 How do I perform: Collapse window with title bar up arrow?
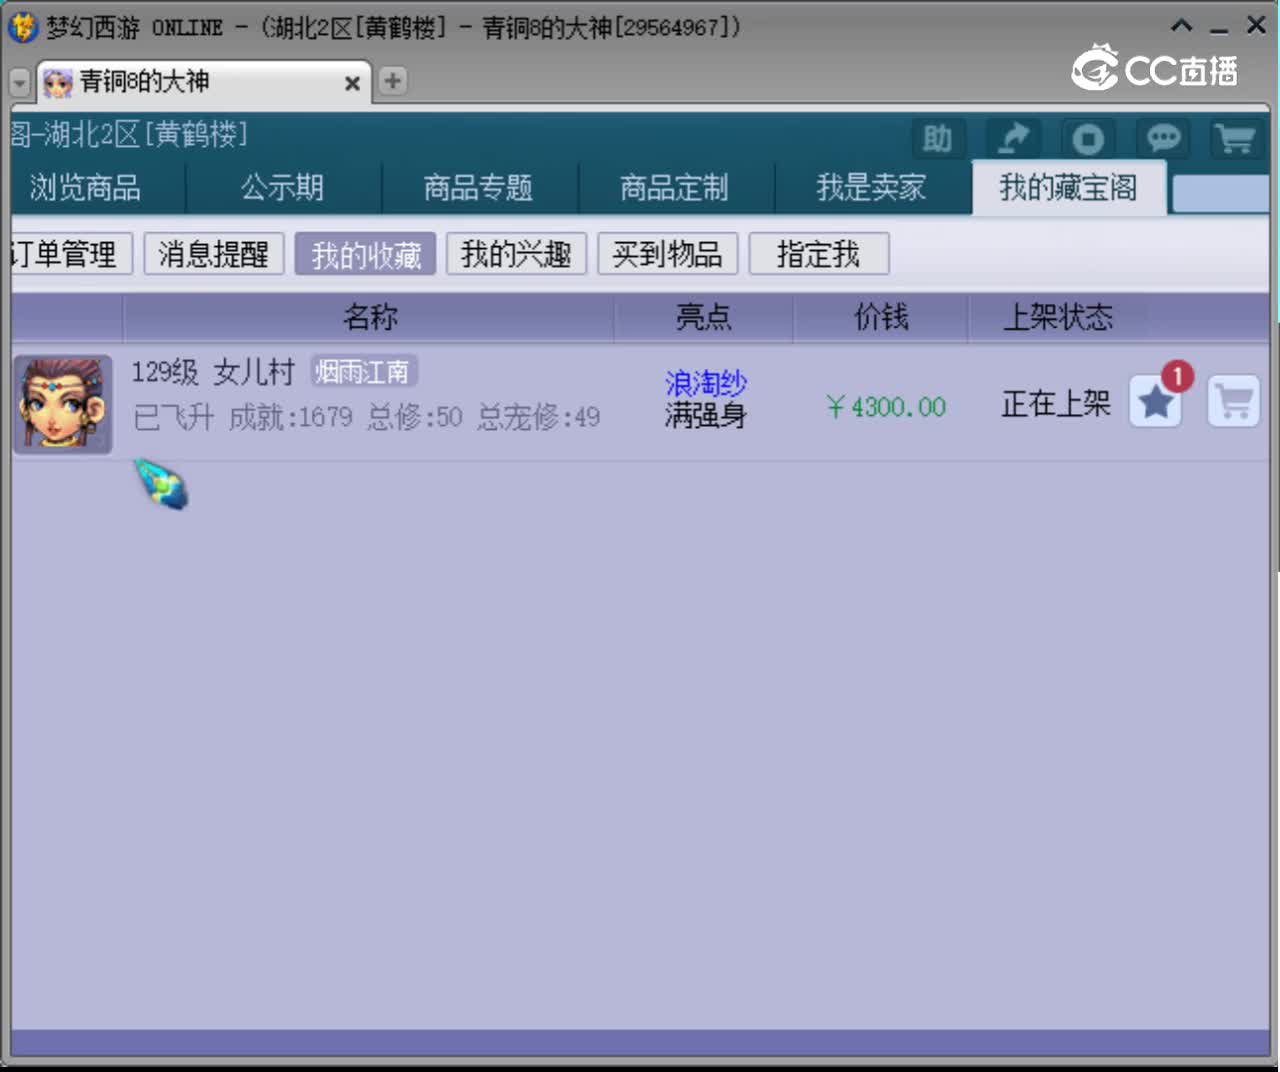point(1182,26)
